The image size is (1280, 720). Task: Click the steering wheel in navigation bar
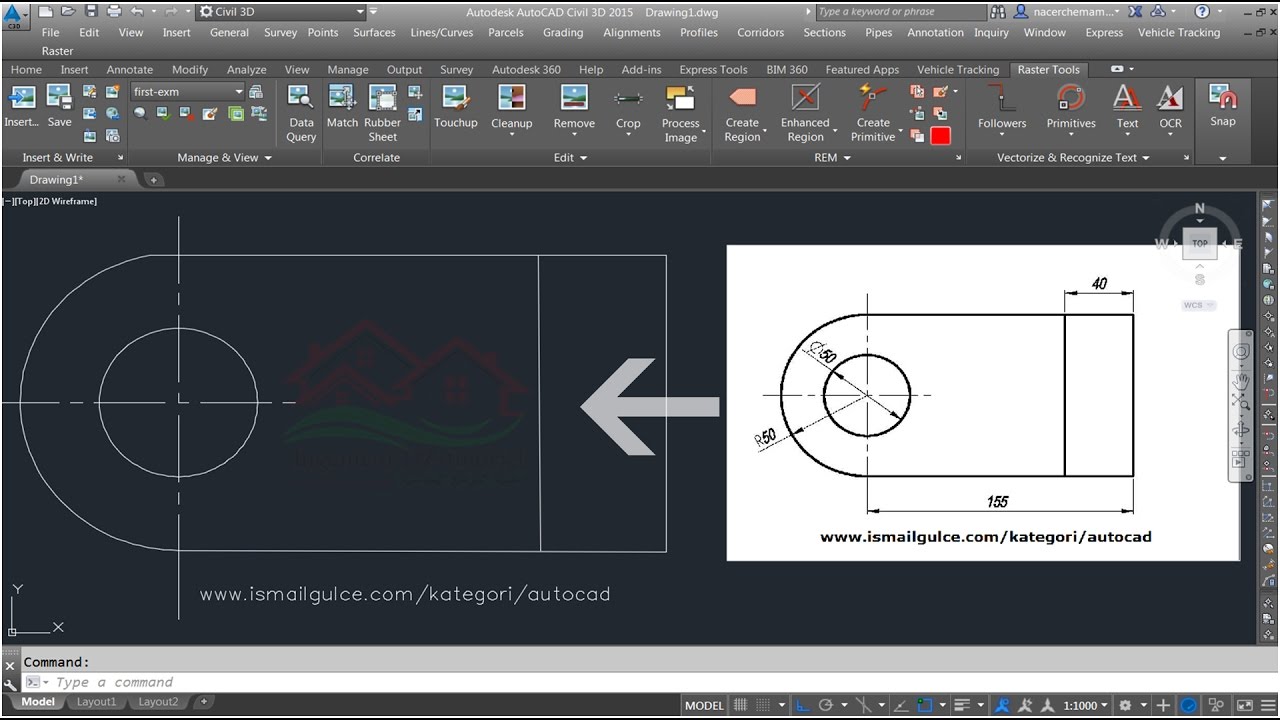1241,352
